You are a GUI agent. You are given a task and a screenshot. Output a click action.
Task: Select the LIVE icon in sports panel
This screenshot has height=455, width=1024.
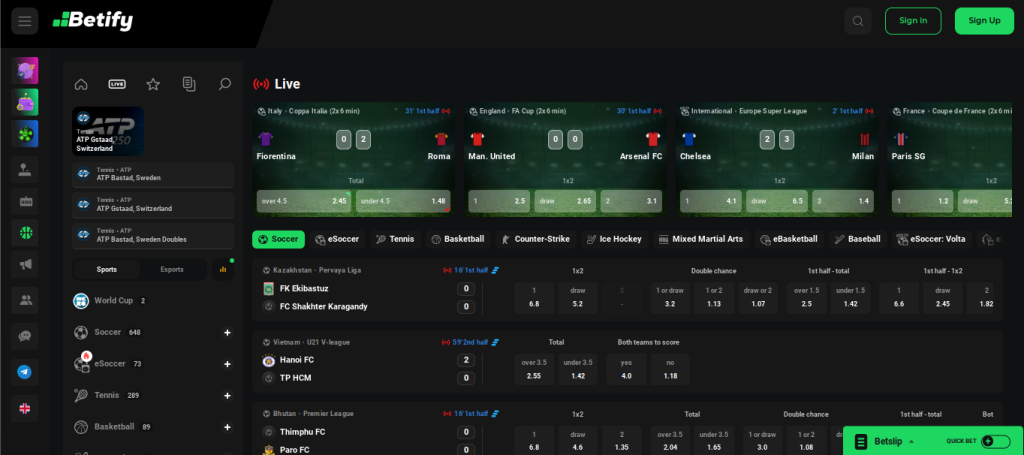click(117, 84)
